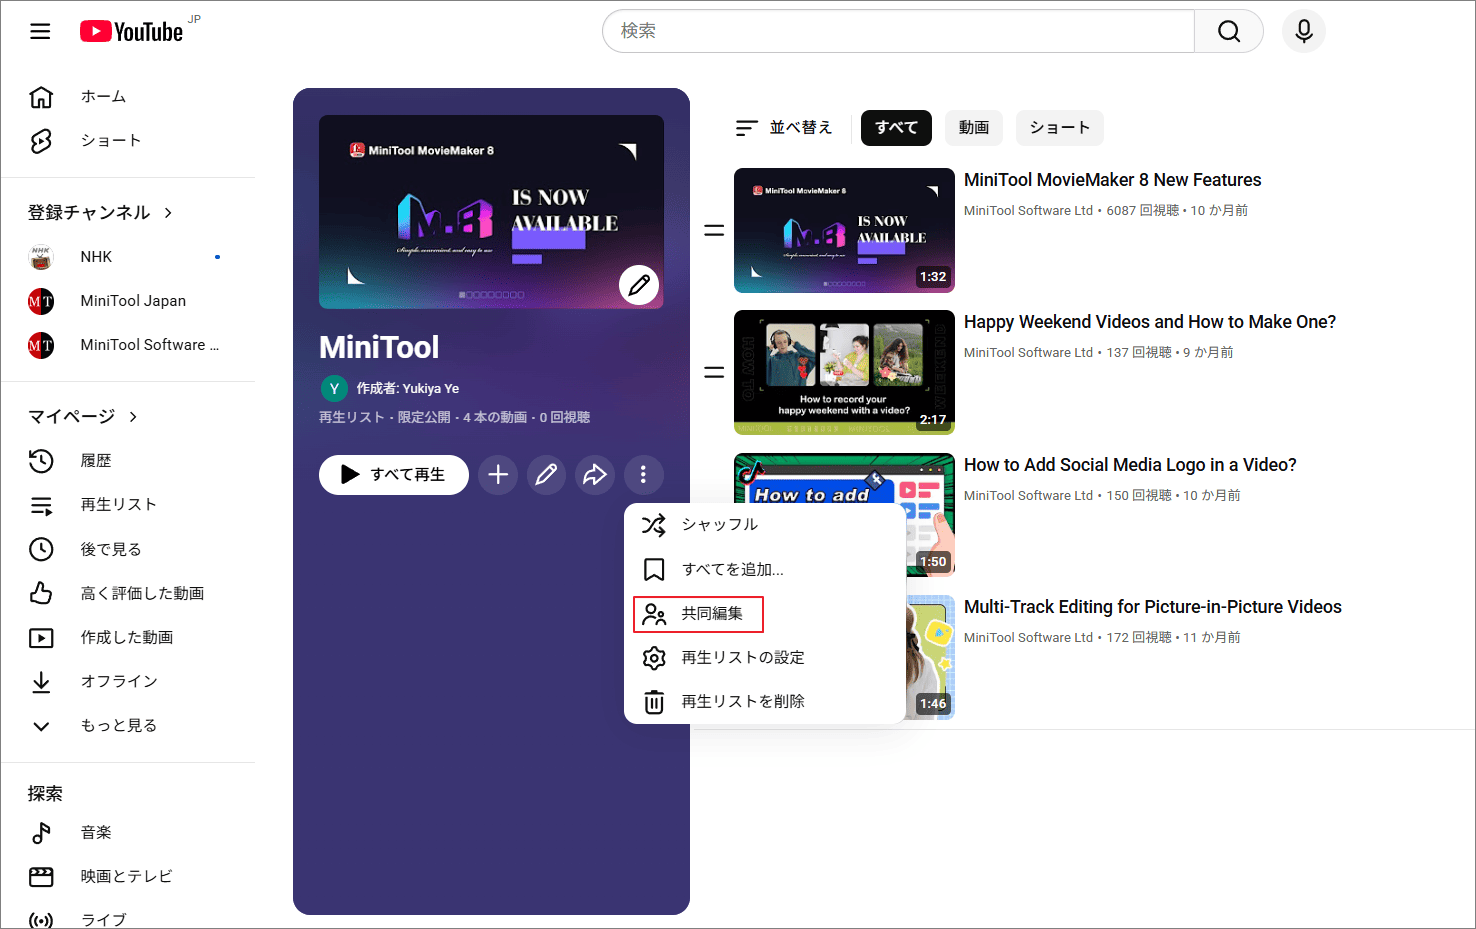Click channel name under Multi-Track Editing video

click(x=1028, y=638)
